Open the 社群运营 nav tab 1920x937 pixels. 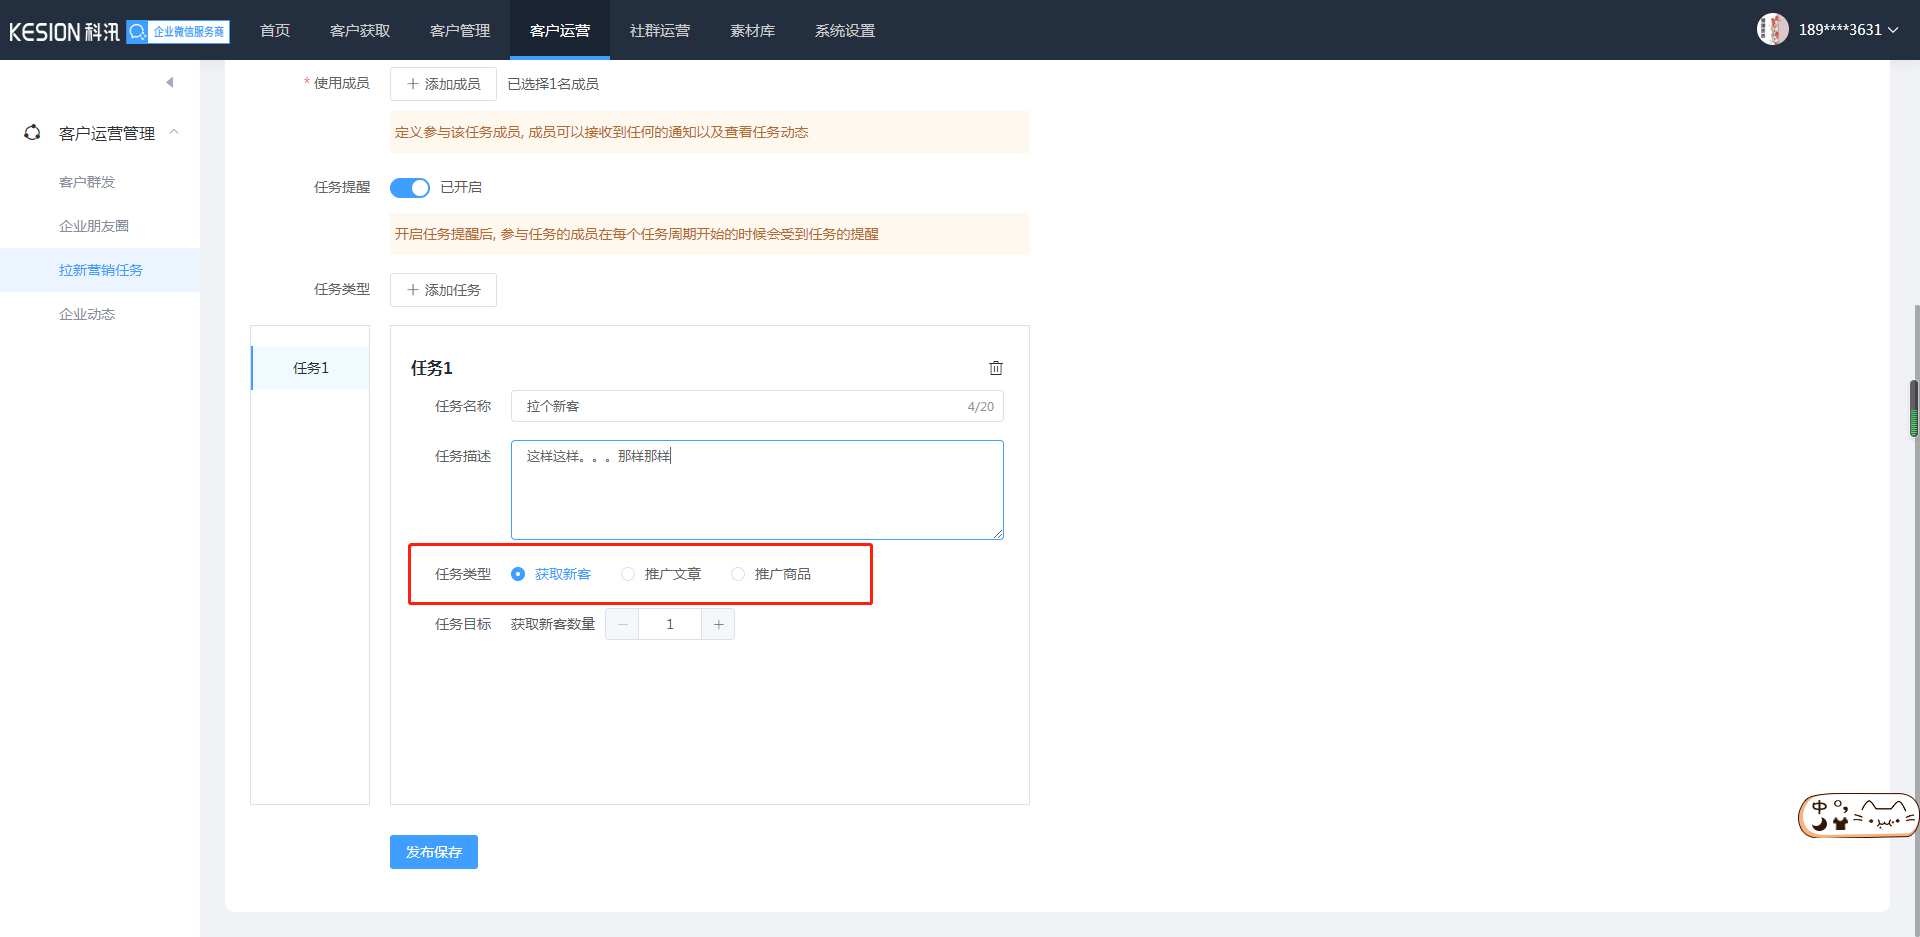point(660,30)
